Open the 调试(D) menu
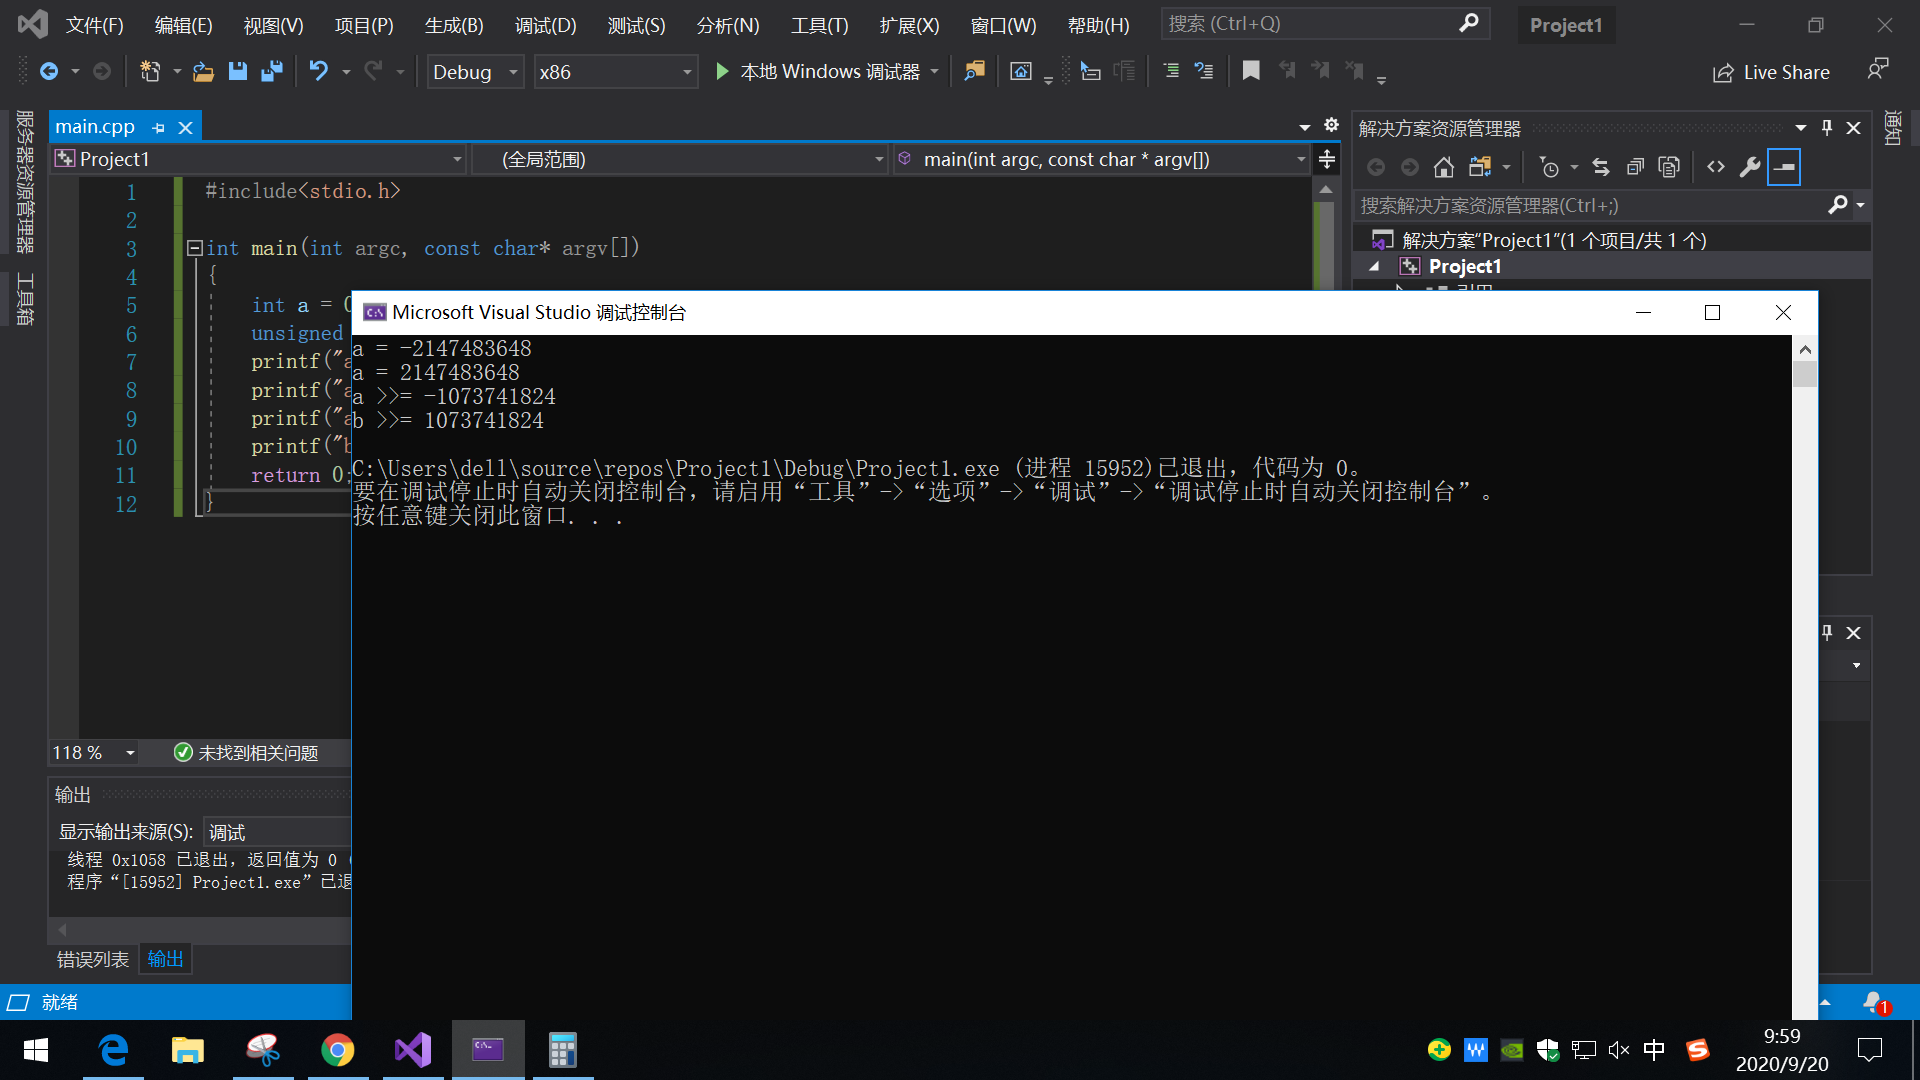Screen dimensions: 1920x1080 pos(545,25)
